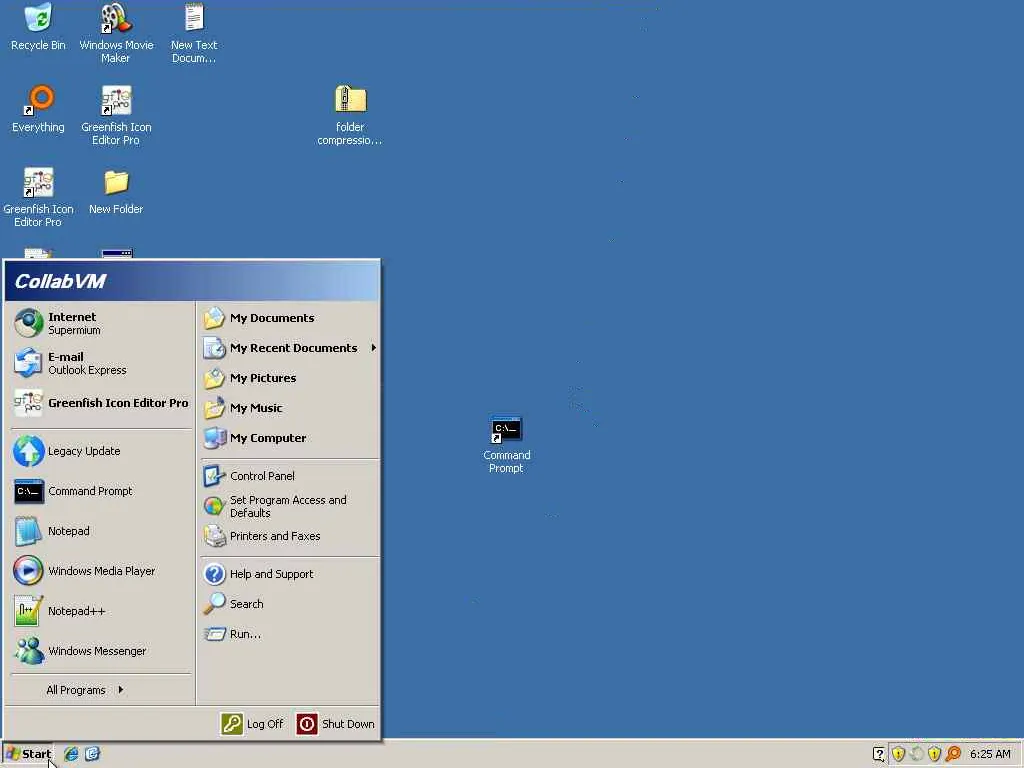Open Greenfish Icon Editor Pro under Everything icon
This screenshot has width=1024, height=768.
38,197
